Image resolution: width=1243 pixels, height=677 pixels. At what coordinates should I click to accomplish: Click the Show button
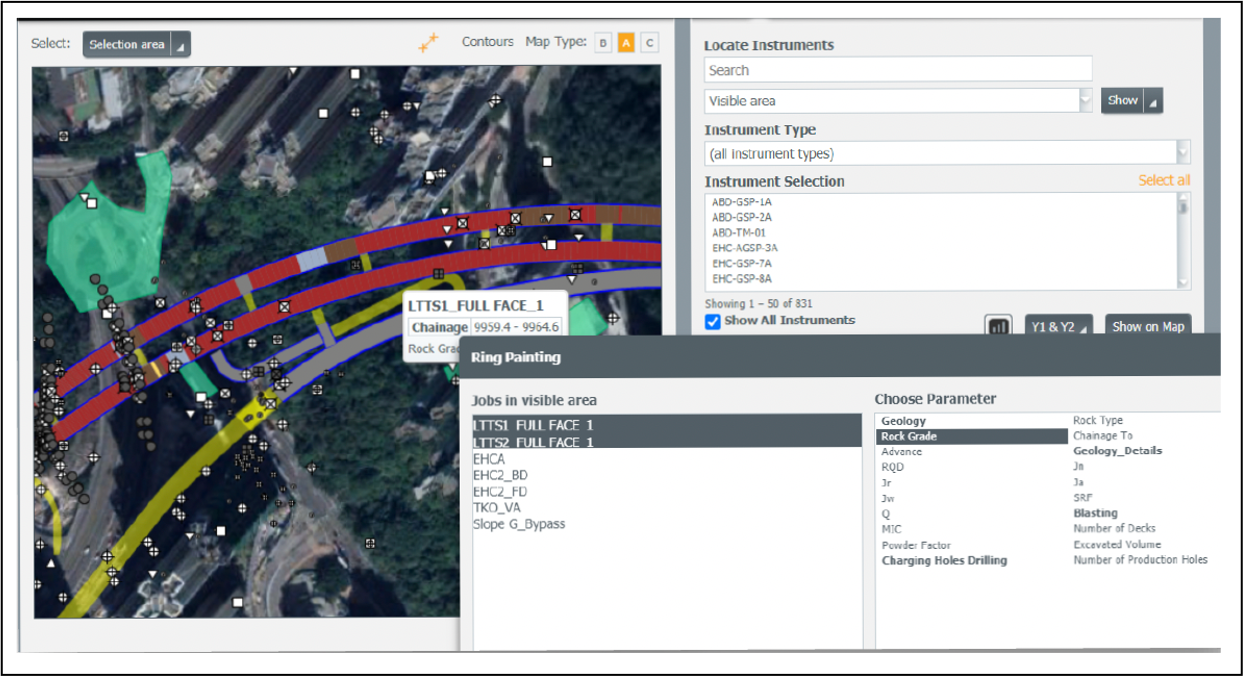(x=1132, y=100)
